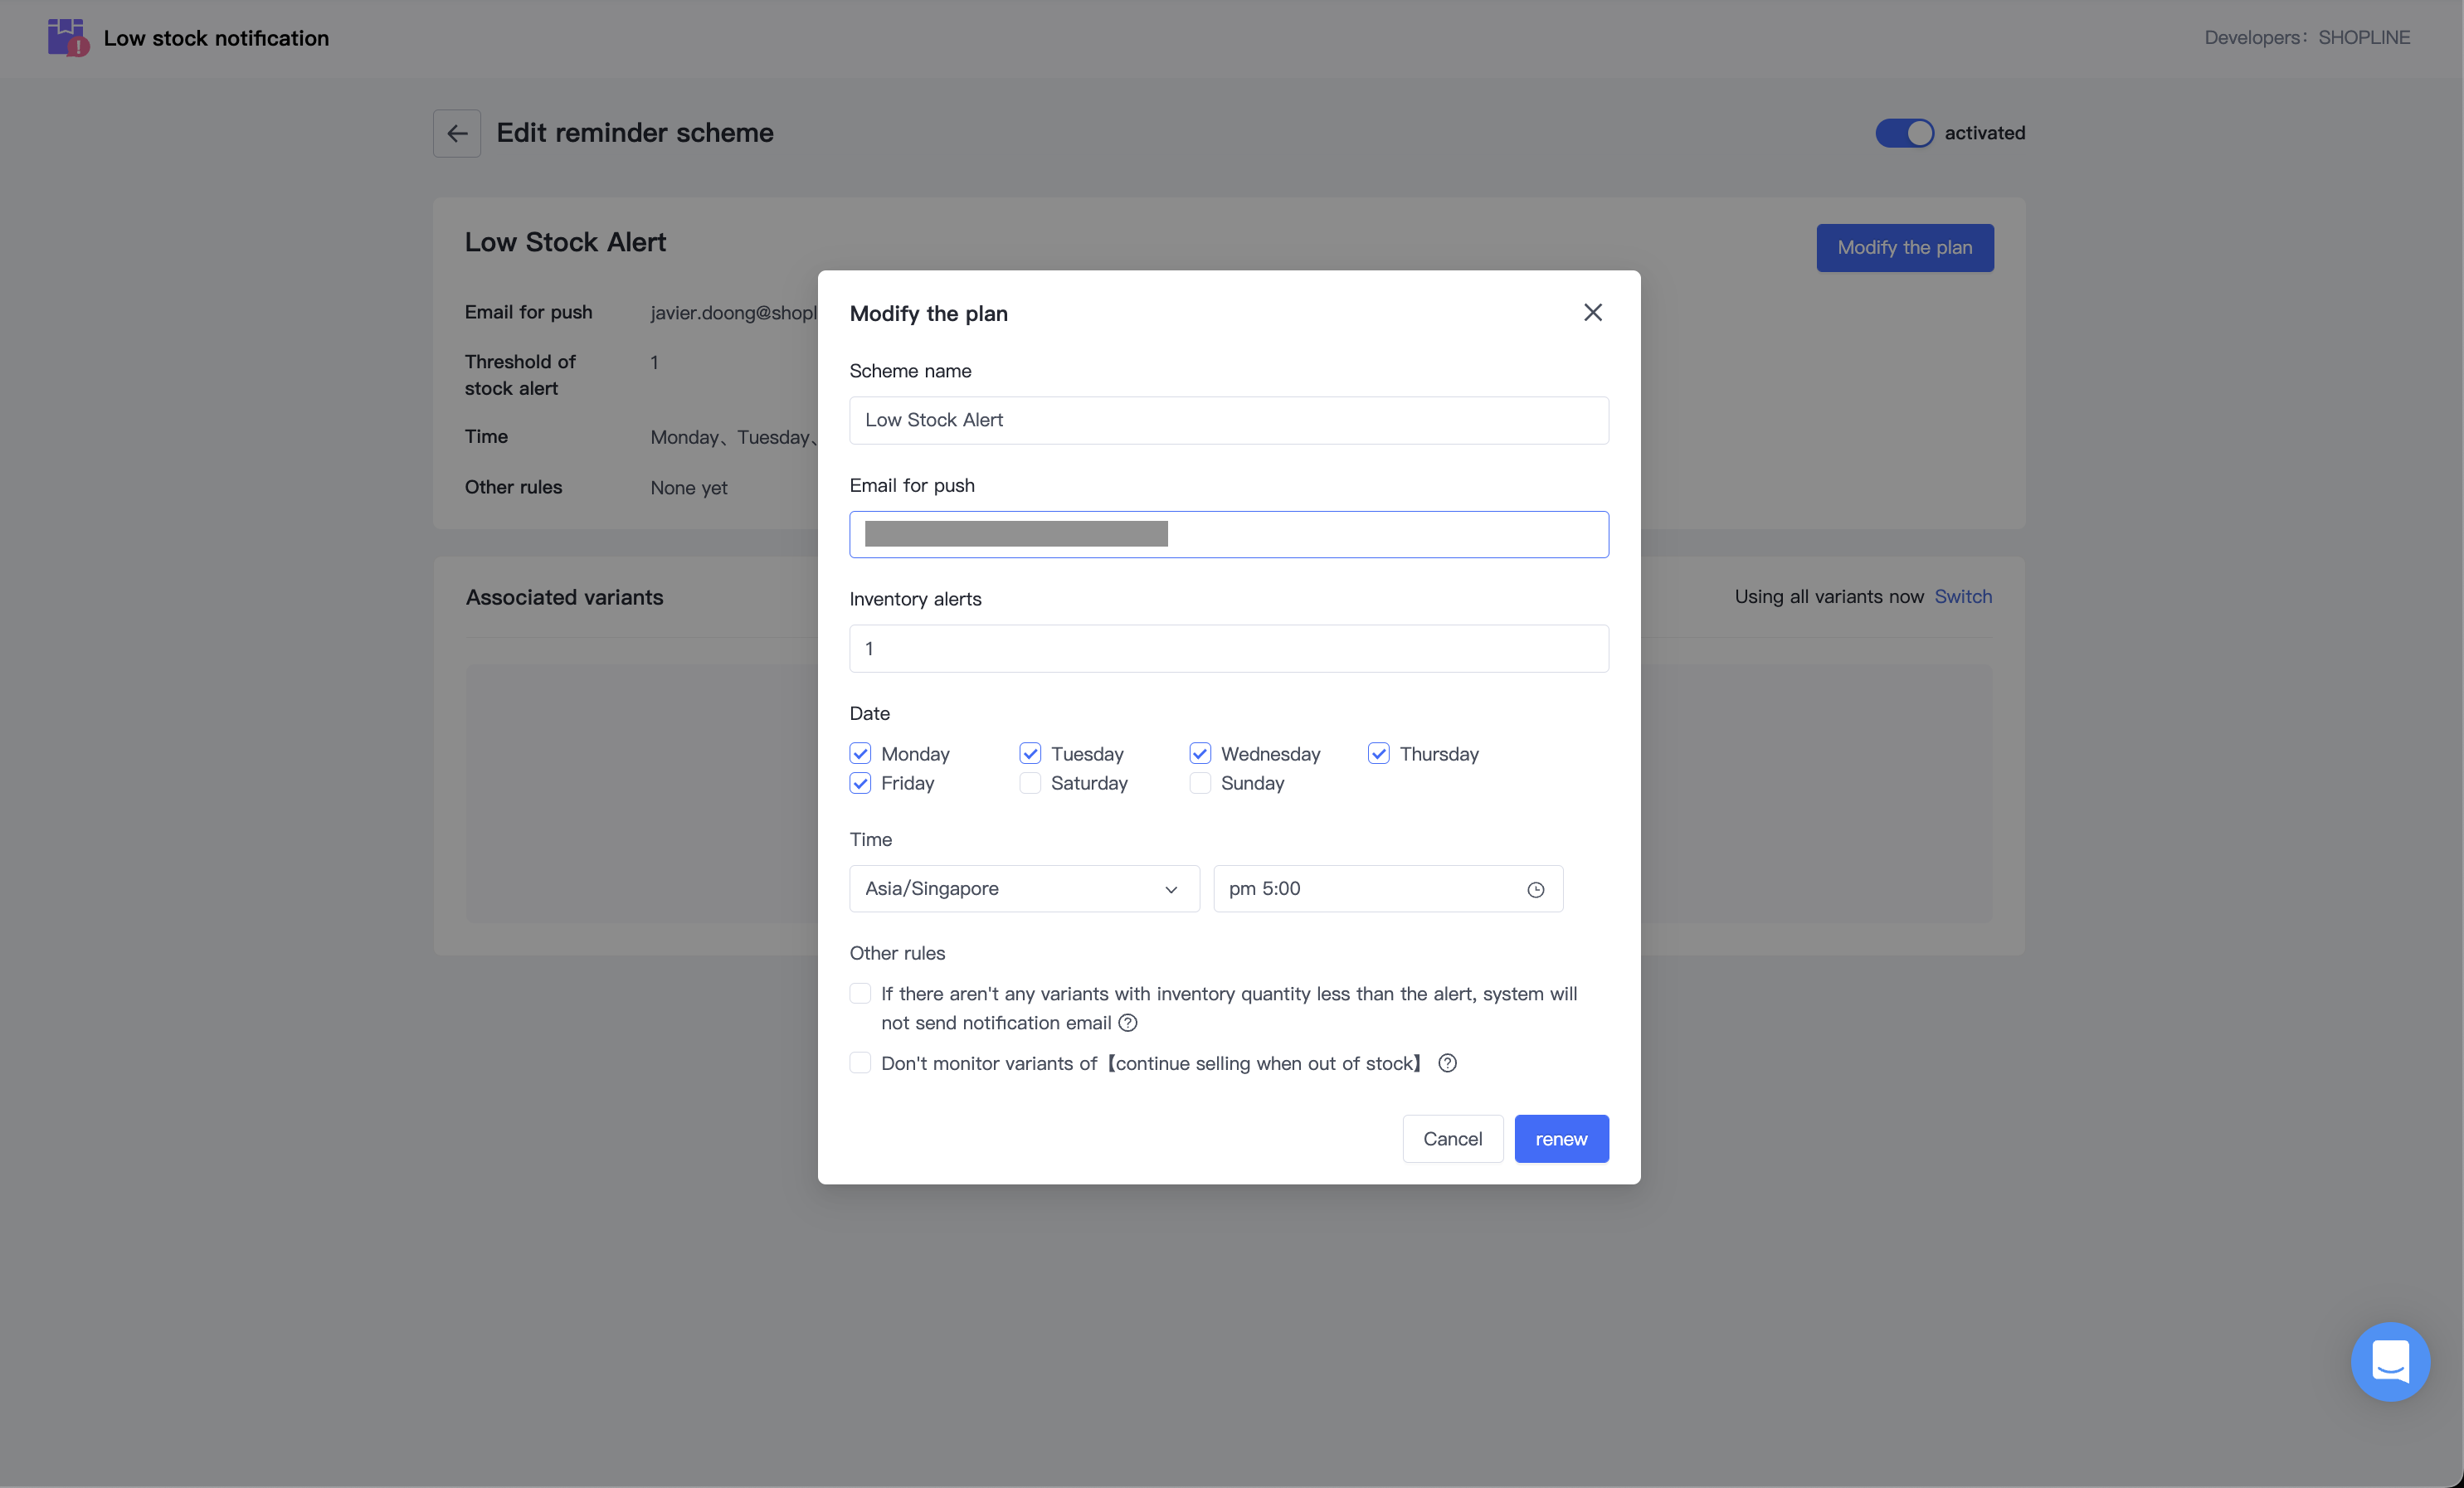2464x1488 pixels.
Task: Click the back arrow button
Action: 457,133
